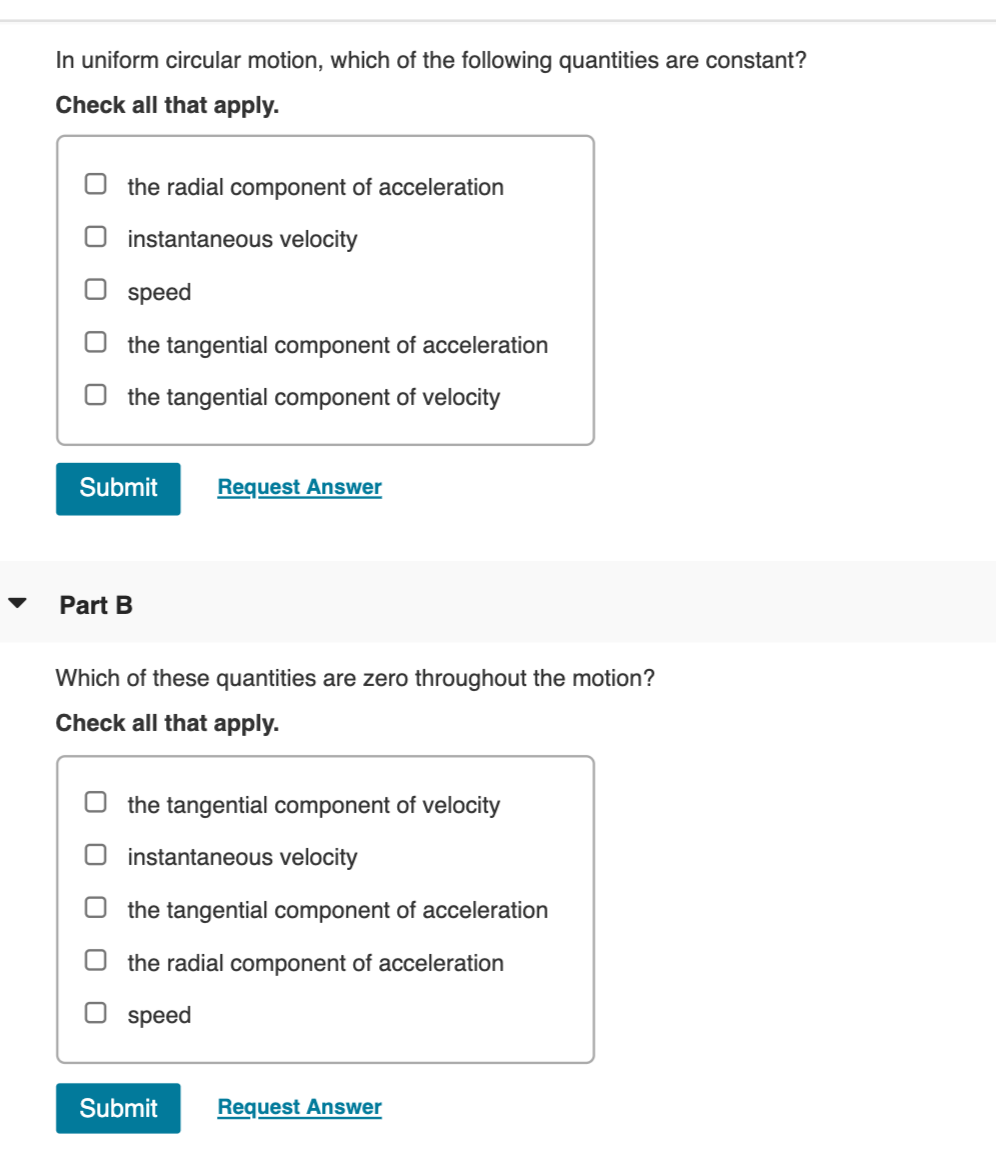The height and width of the screenshot is (1158, 996).
Task: Click the Part B section header label
Action: pos(96,606)
